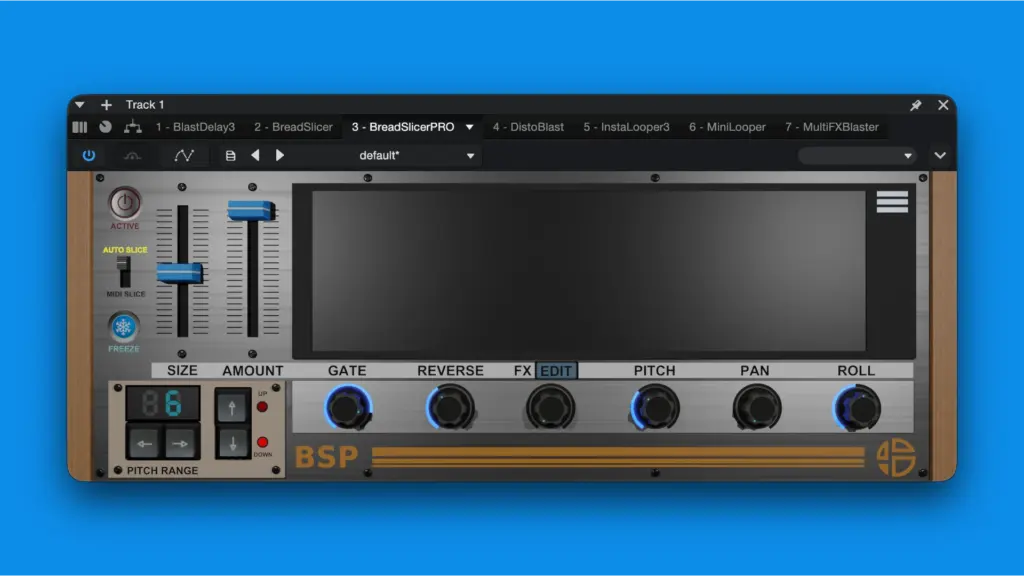Add a plugin with the plus icon
The width and height of the screenshot is (1024, 576).
(106, 104)
